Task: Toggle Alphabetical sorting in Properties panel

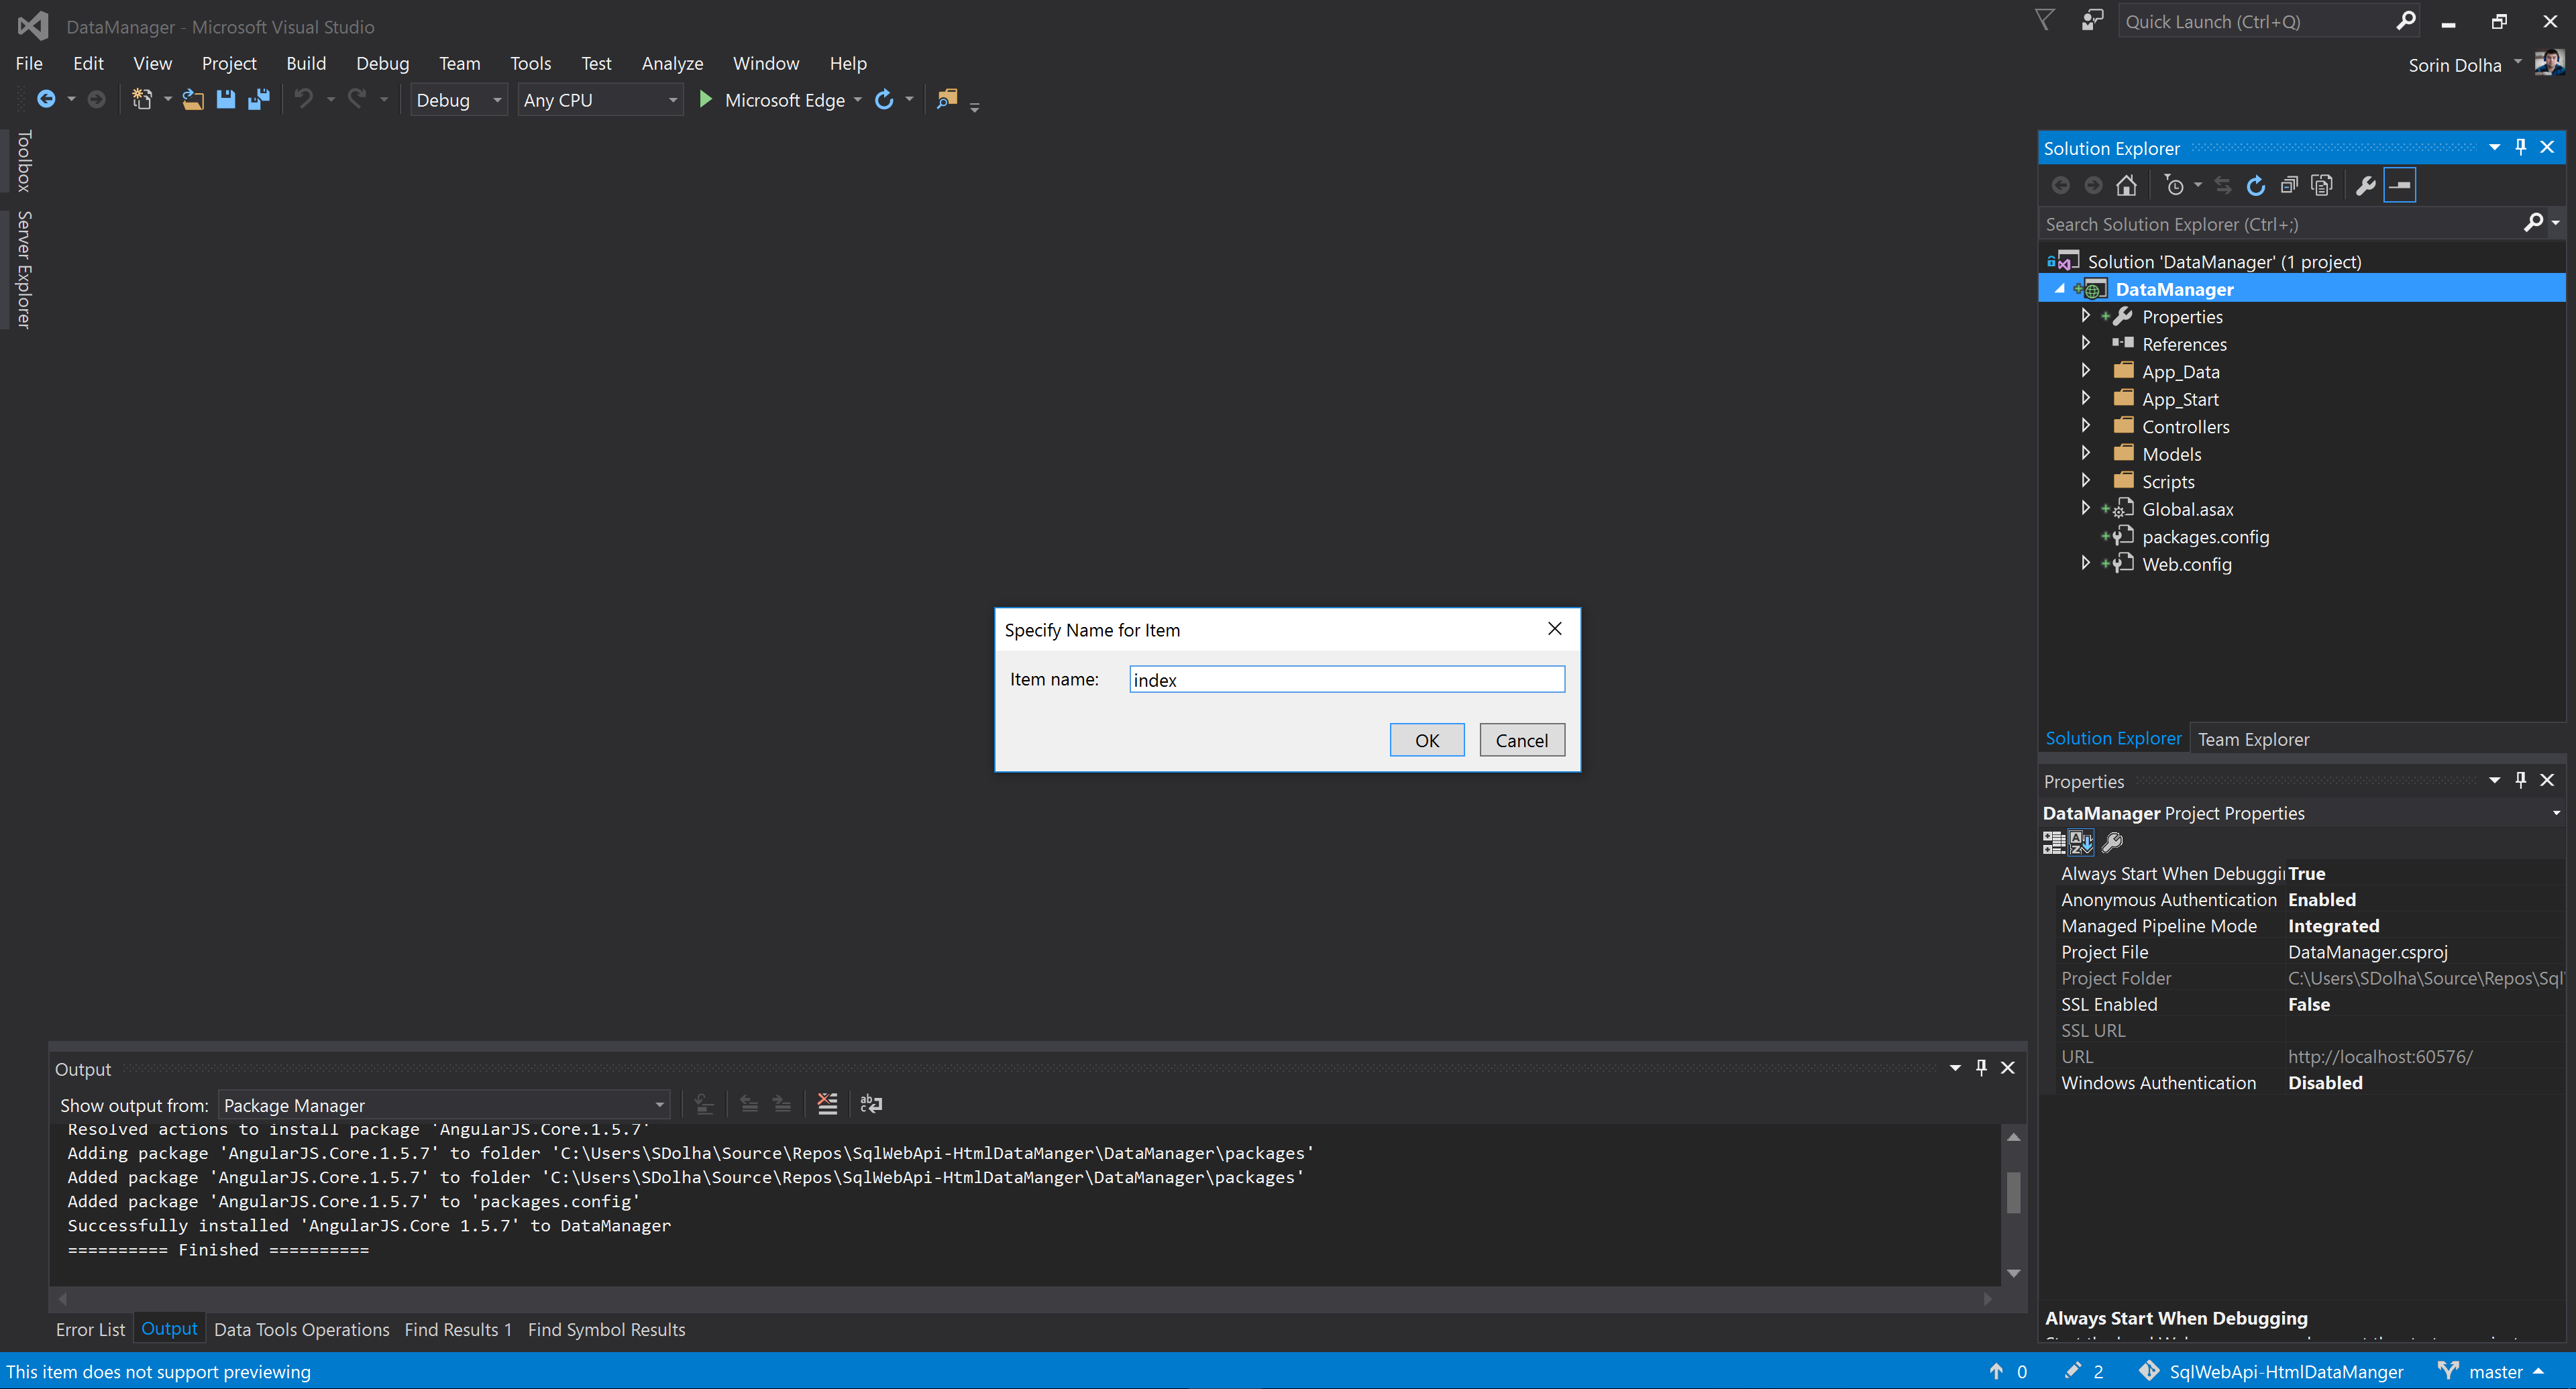Action: 2081,842
